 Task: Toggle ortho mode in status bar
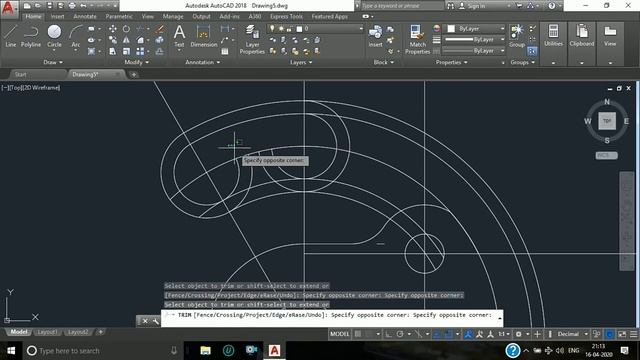click(x=388, y=334)
